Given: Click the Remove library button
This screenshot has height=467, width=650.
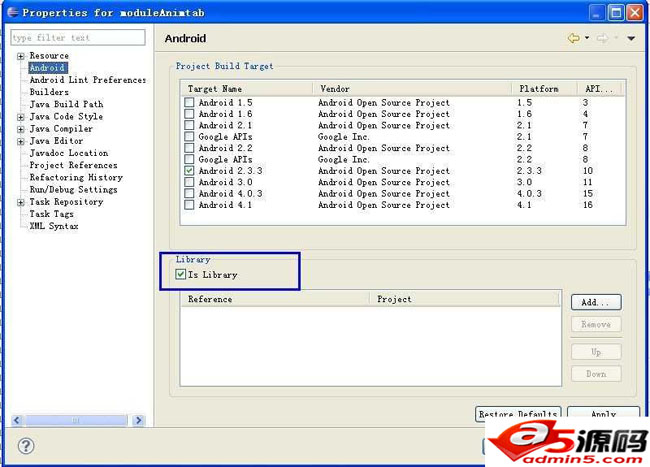Looking at the screenshot, I should click(x=596, y=324).
